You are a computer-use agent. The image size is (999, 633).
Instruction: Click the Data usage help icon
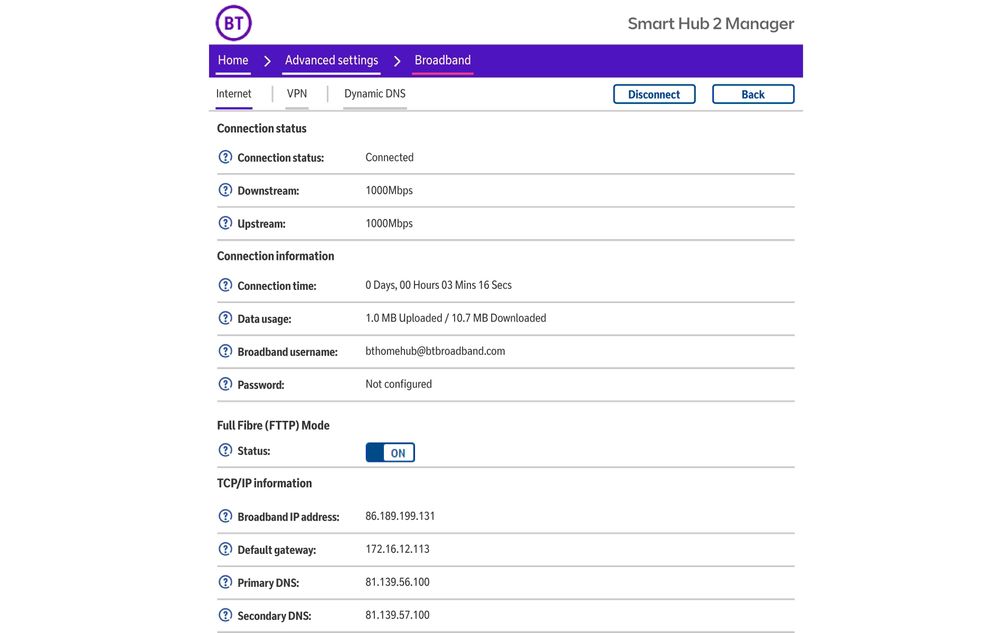click(x=225, y=318)
